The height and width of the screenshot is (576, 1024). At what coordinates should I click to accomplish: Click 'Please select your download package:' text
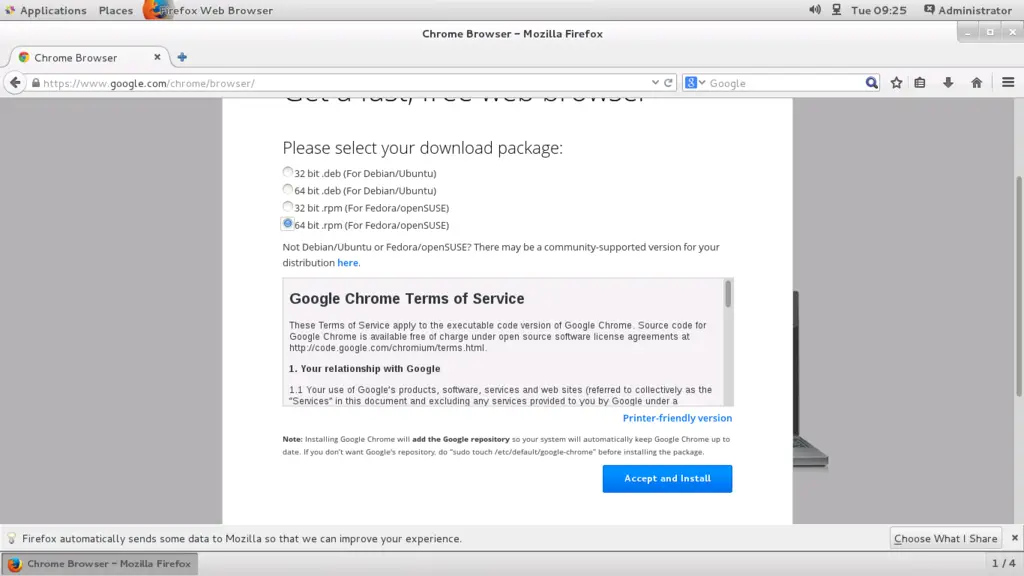[423, 148]
